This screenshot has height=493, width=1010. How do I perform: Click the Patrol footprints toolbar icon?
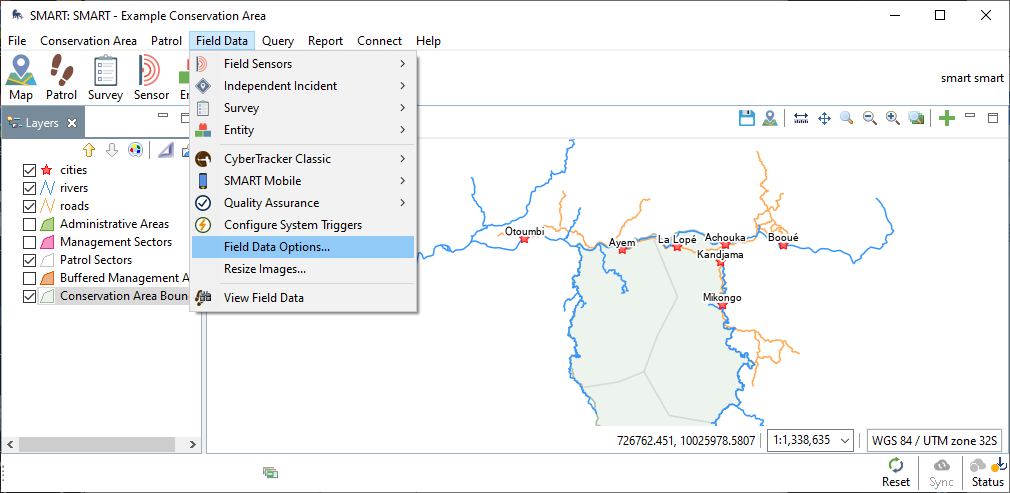[61, 76]
